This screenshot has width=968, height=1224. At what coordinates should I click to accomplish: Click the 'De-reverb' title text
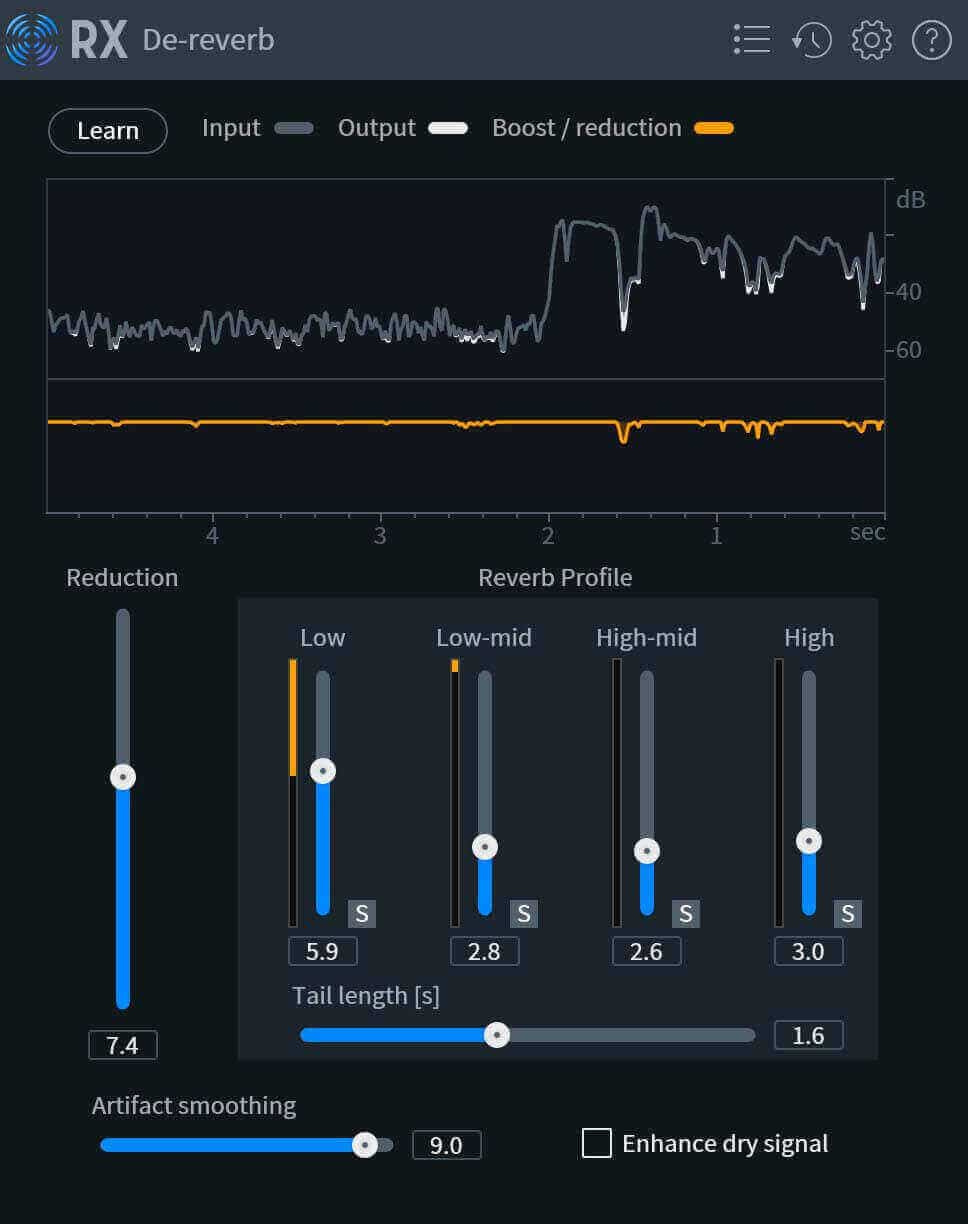pos(208,40)
